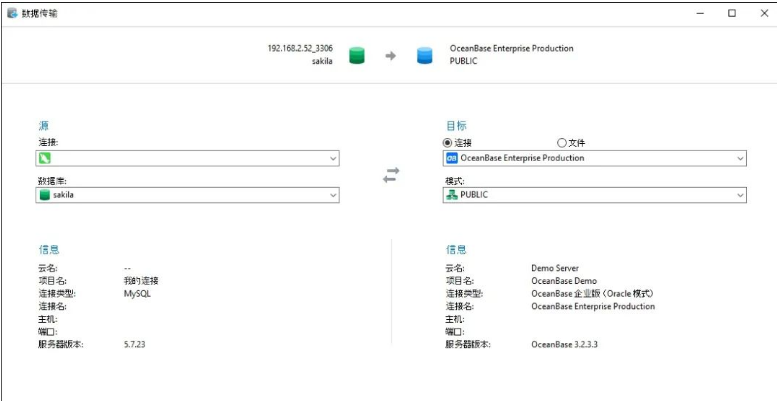Screen dimensions: 777x401
Task: Click OceanBase Enterprise Production header text
Action: pos(511,48)
